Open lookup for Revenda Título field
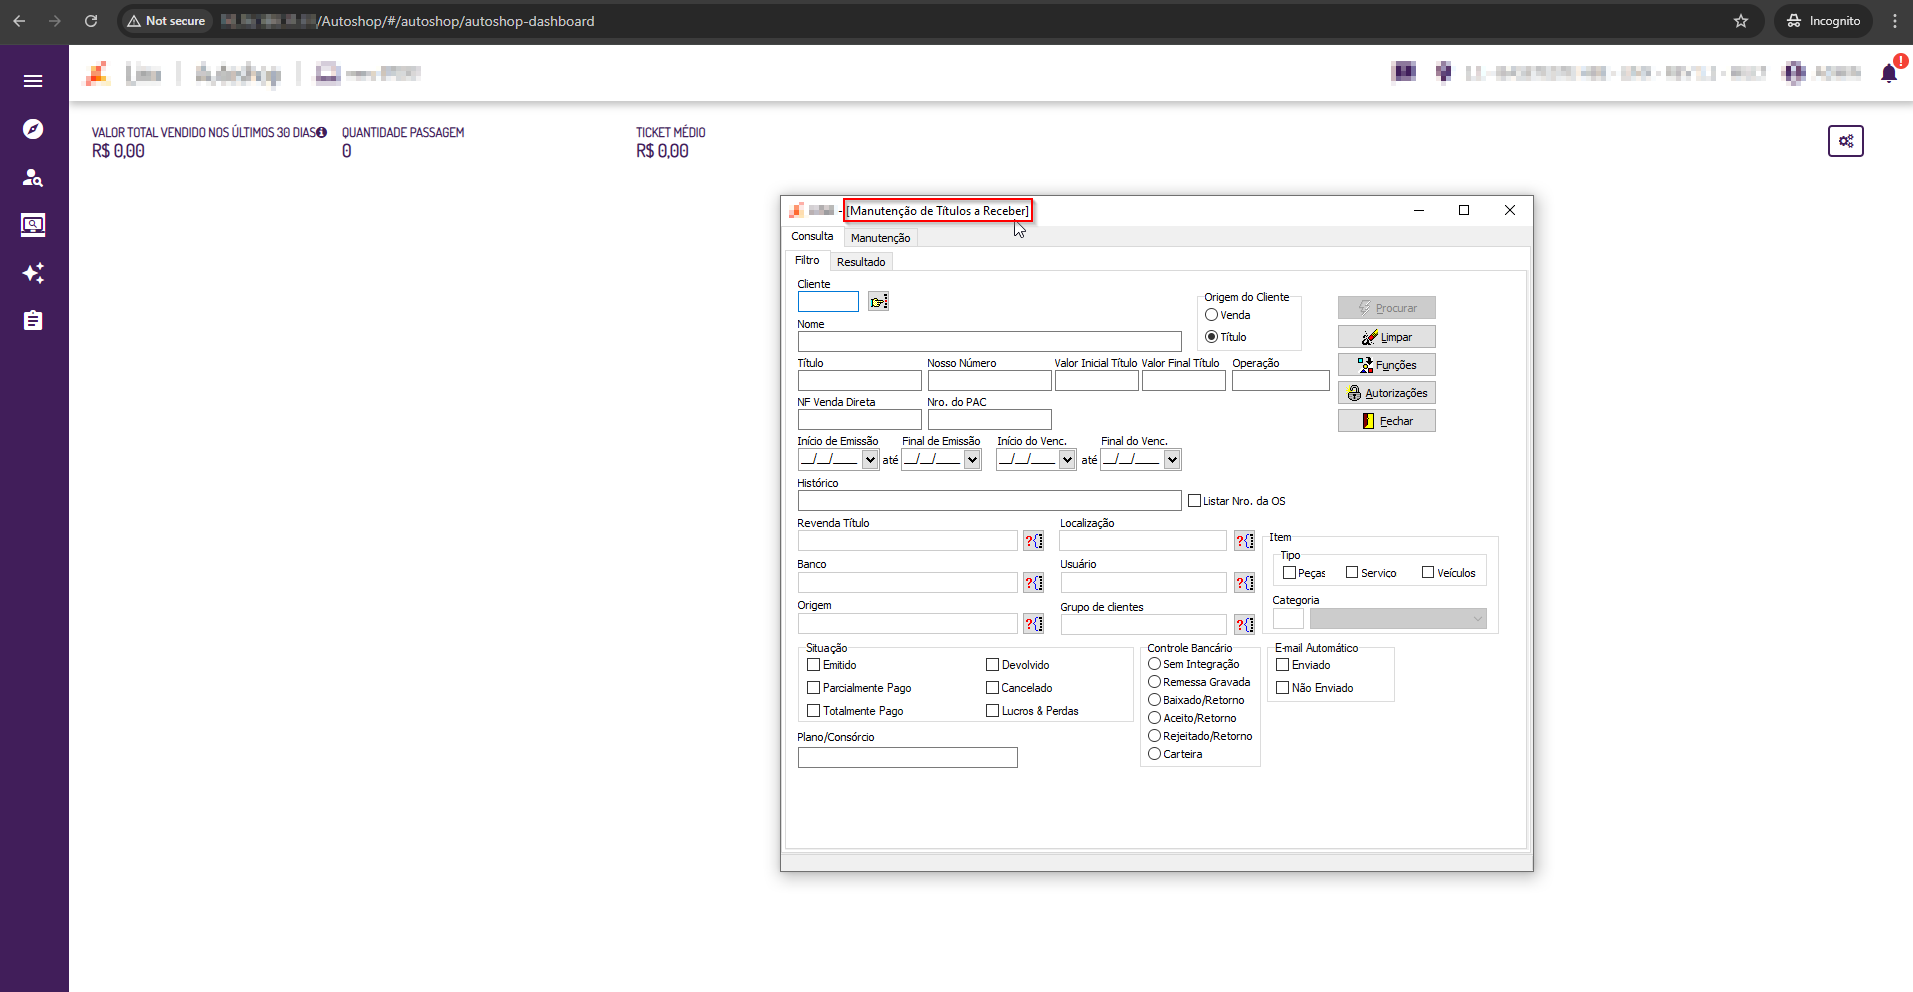This screenshot has height=992, width=1913. 1033,541
